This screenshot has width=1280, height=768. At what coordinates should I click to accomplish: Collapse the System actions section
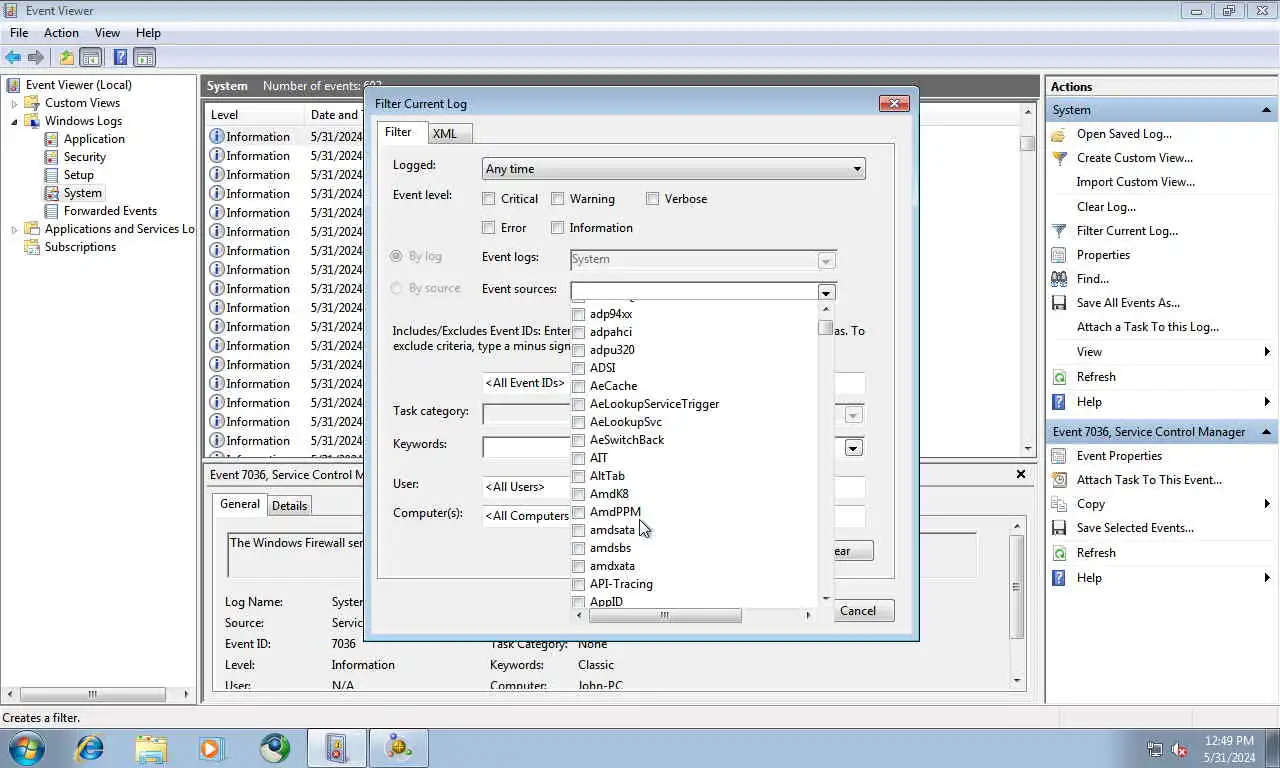[1266, 110]
